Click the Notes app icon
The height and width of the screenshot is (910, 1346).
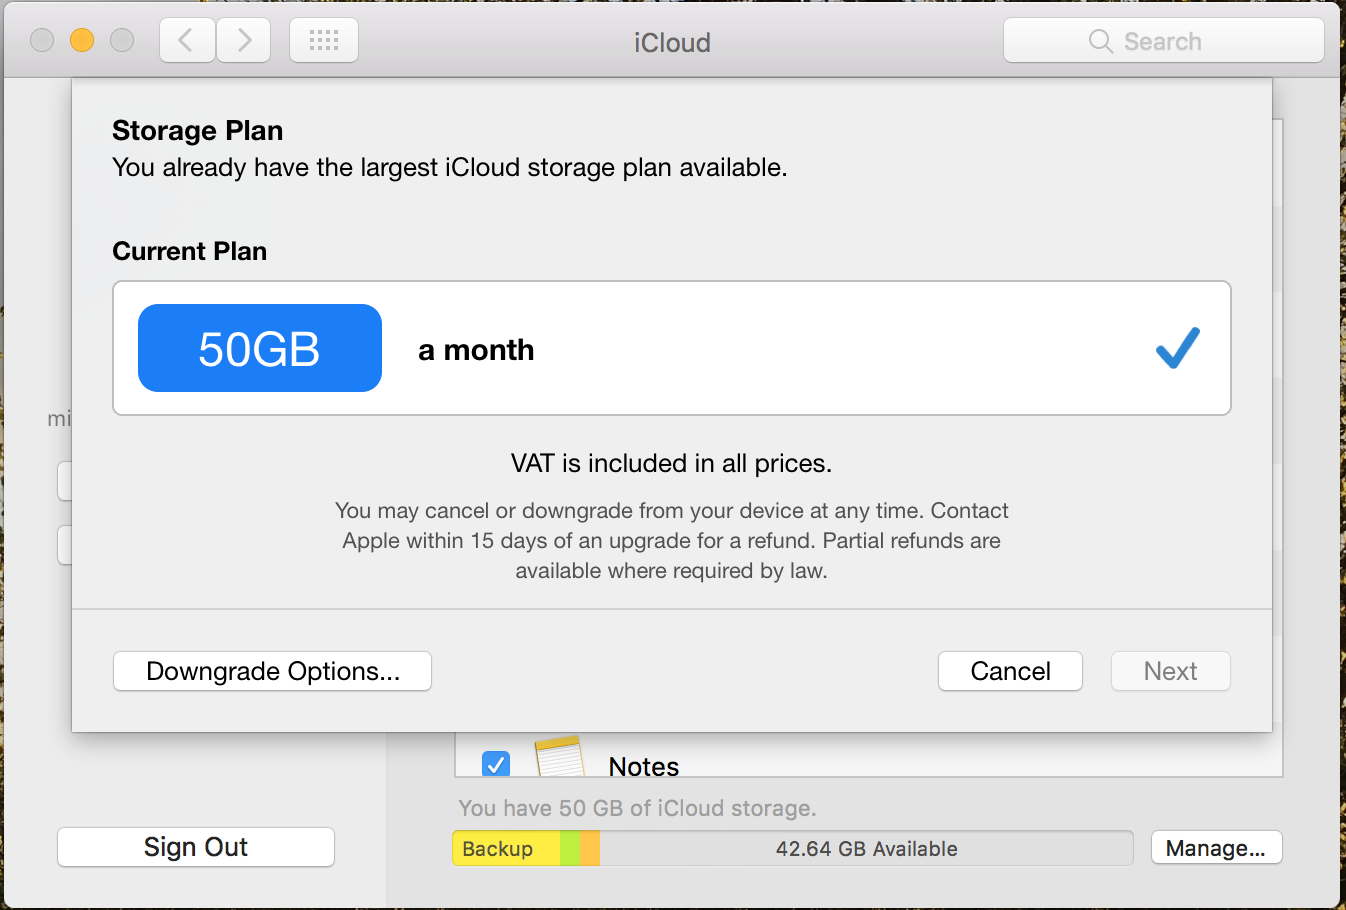(559, 757)
